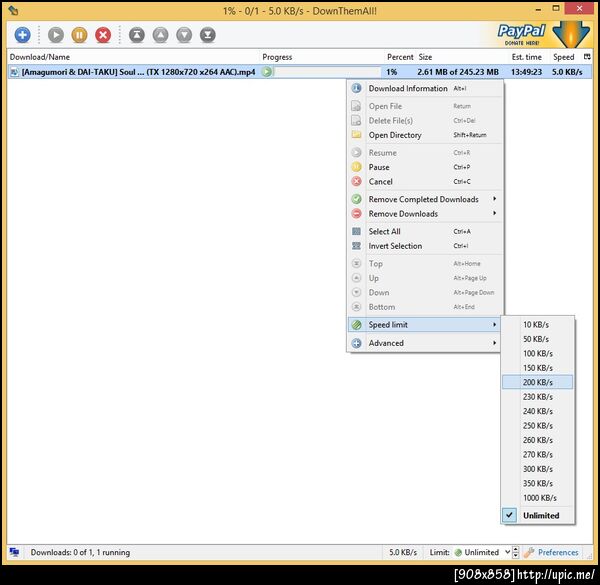Image resolution: width=600 pixels, height=585 pixels.
Task: Sort by Download/Name column header
Action: click(134, 57)
